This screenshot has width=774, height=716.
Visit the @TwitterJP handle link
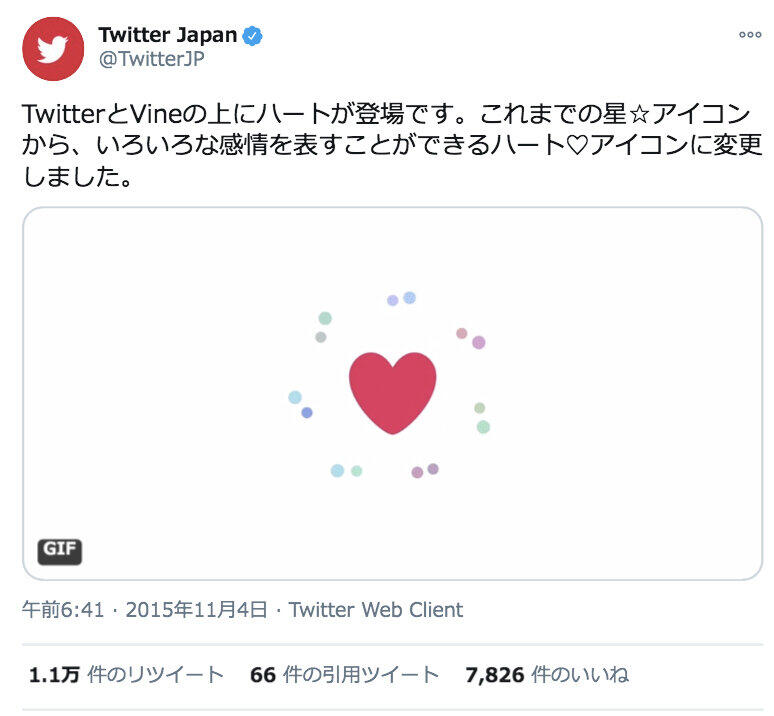click(x=151, y=58)
